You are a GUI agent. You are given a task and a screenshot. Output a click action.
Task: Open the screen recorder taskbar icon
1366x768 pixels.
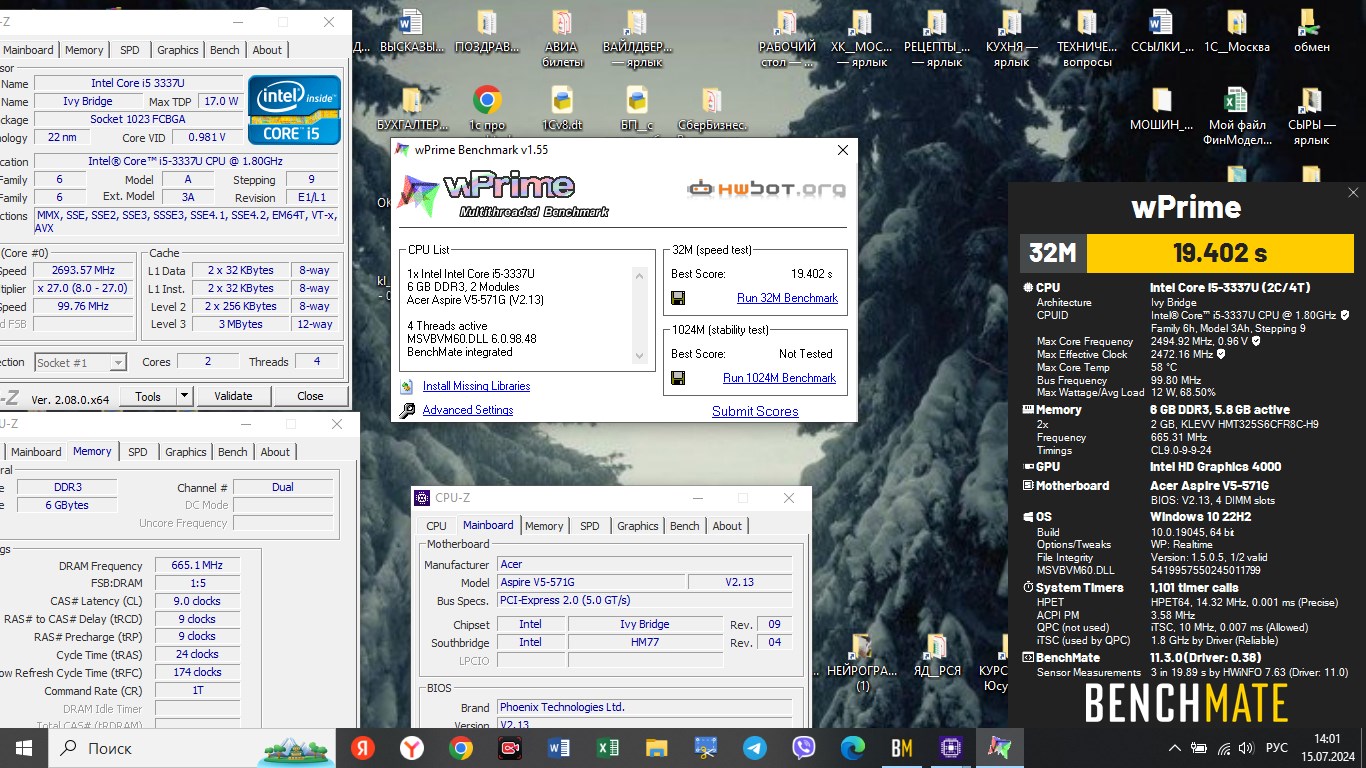509,747
